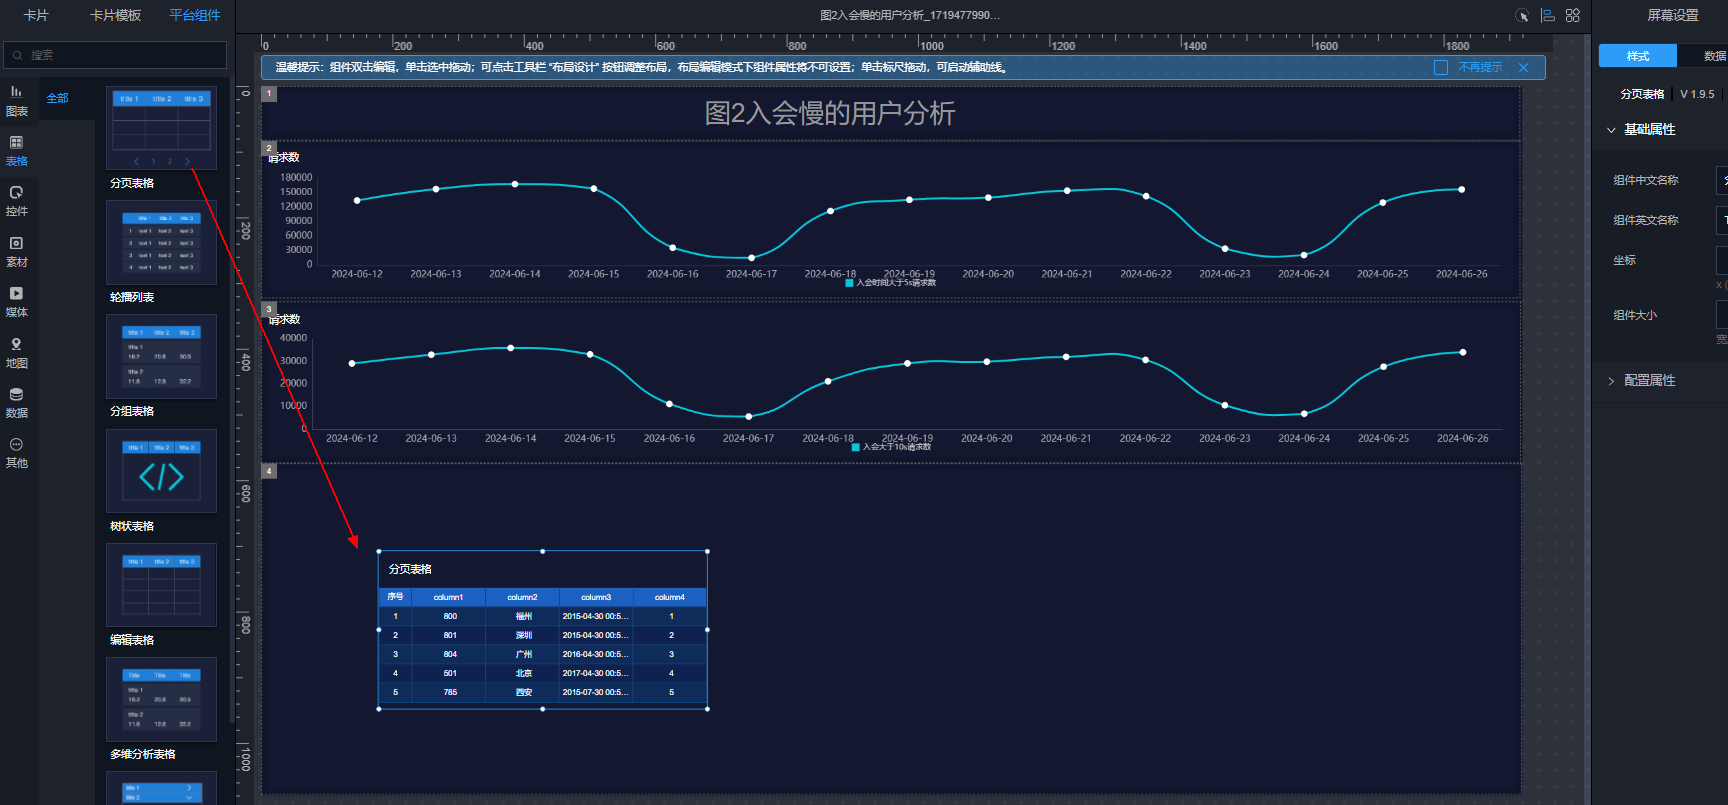Click the table cell 北京
The image size is (1728, 805).
[523, 673]
